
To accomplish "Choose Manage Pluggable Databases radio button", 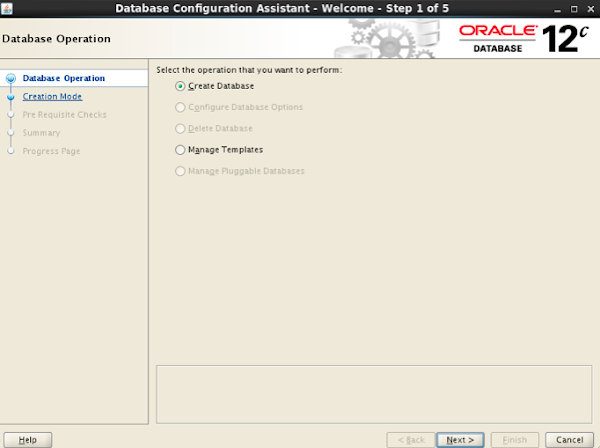I will pyautogui.click(x=180, y=171).
